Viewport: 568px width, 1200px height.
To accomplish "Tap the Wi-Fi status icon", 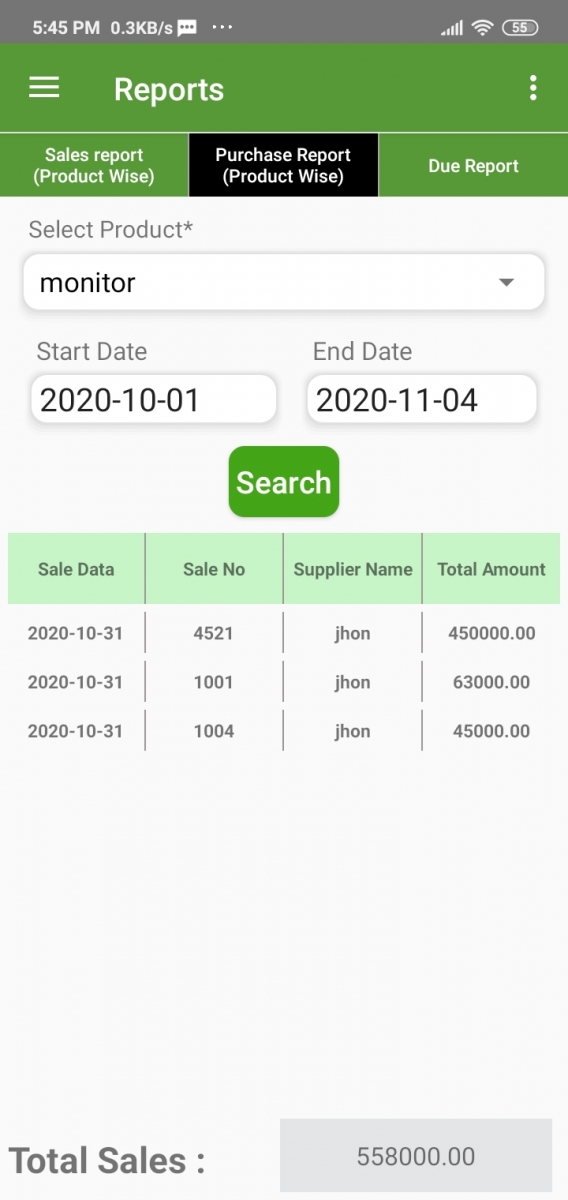I will click(x=483, y=28).
